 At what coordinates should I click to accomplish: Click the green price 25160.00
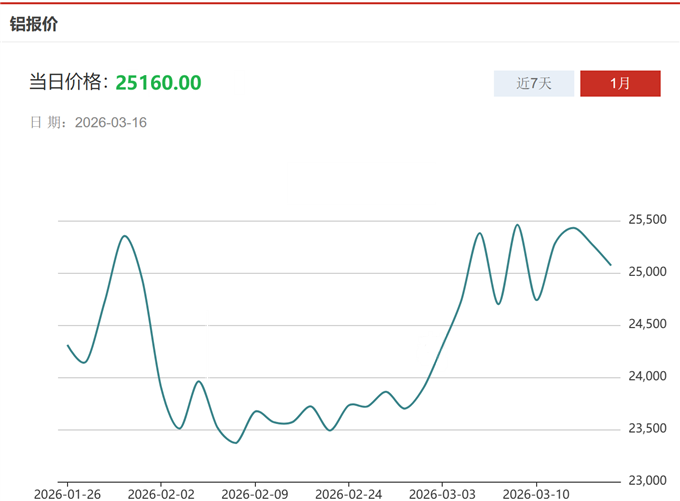(158, 82)
